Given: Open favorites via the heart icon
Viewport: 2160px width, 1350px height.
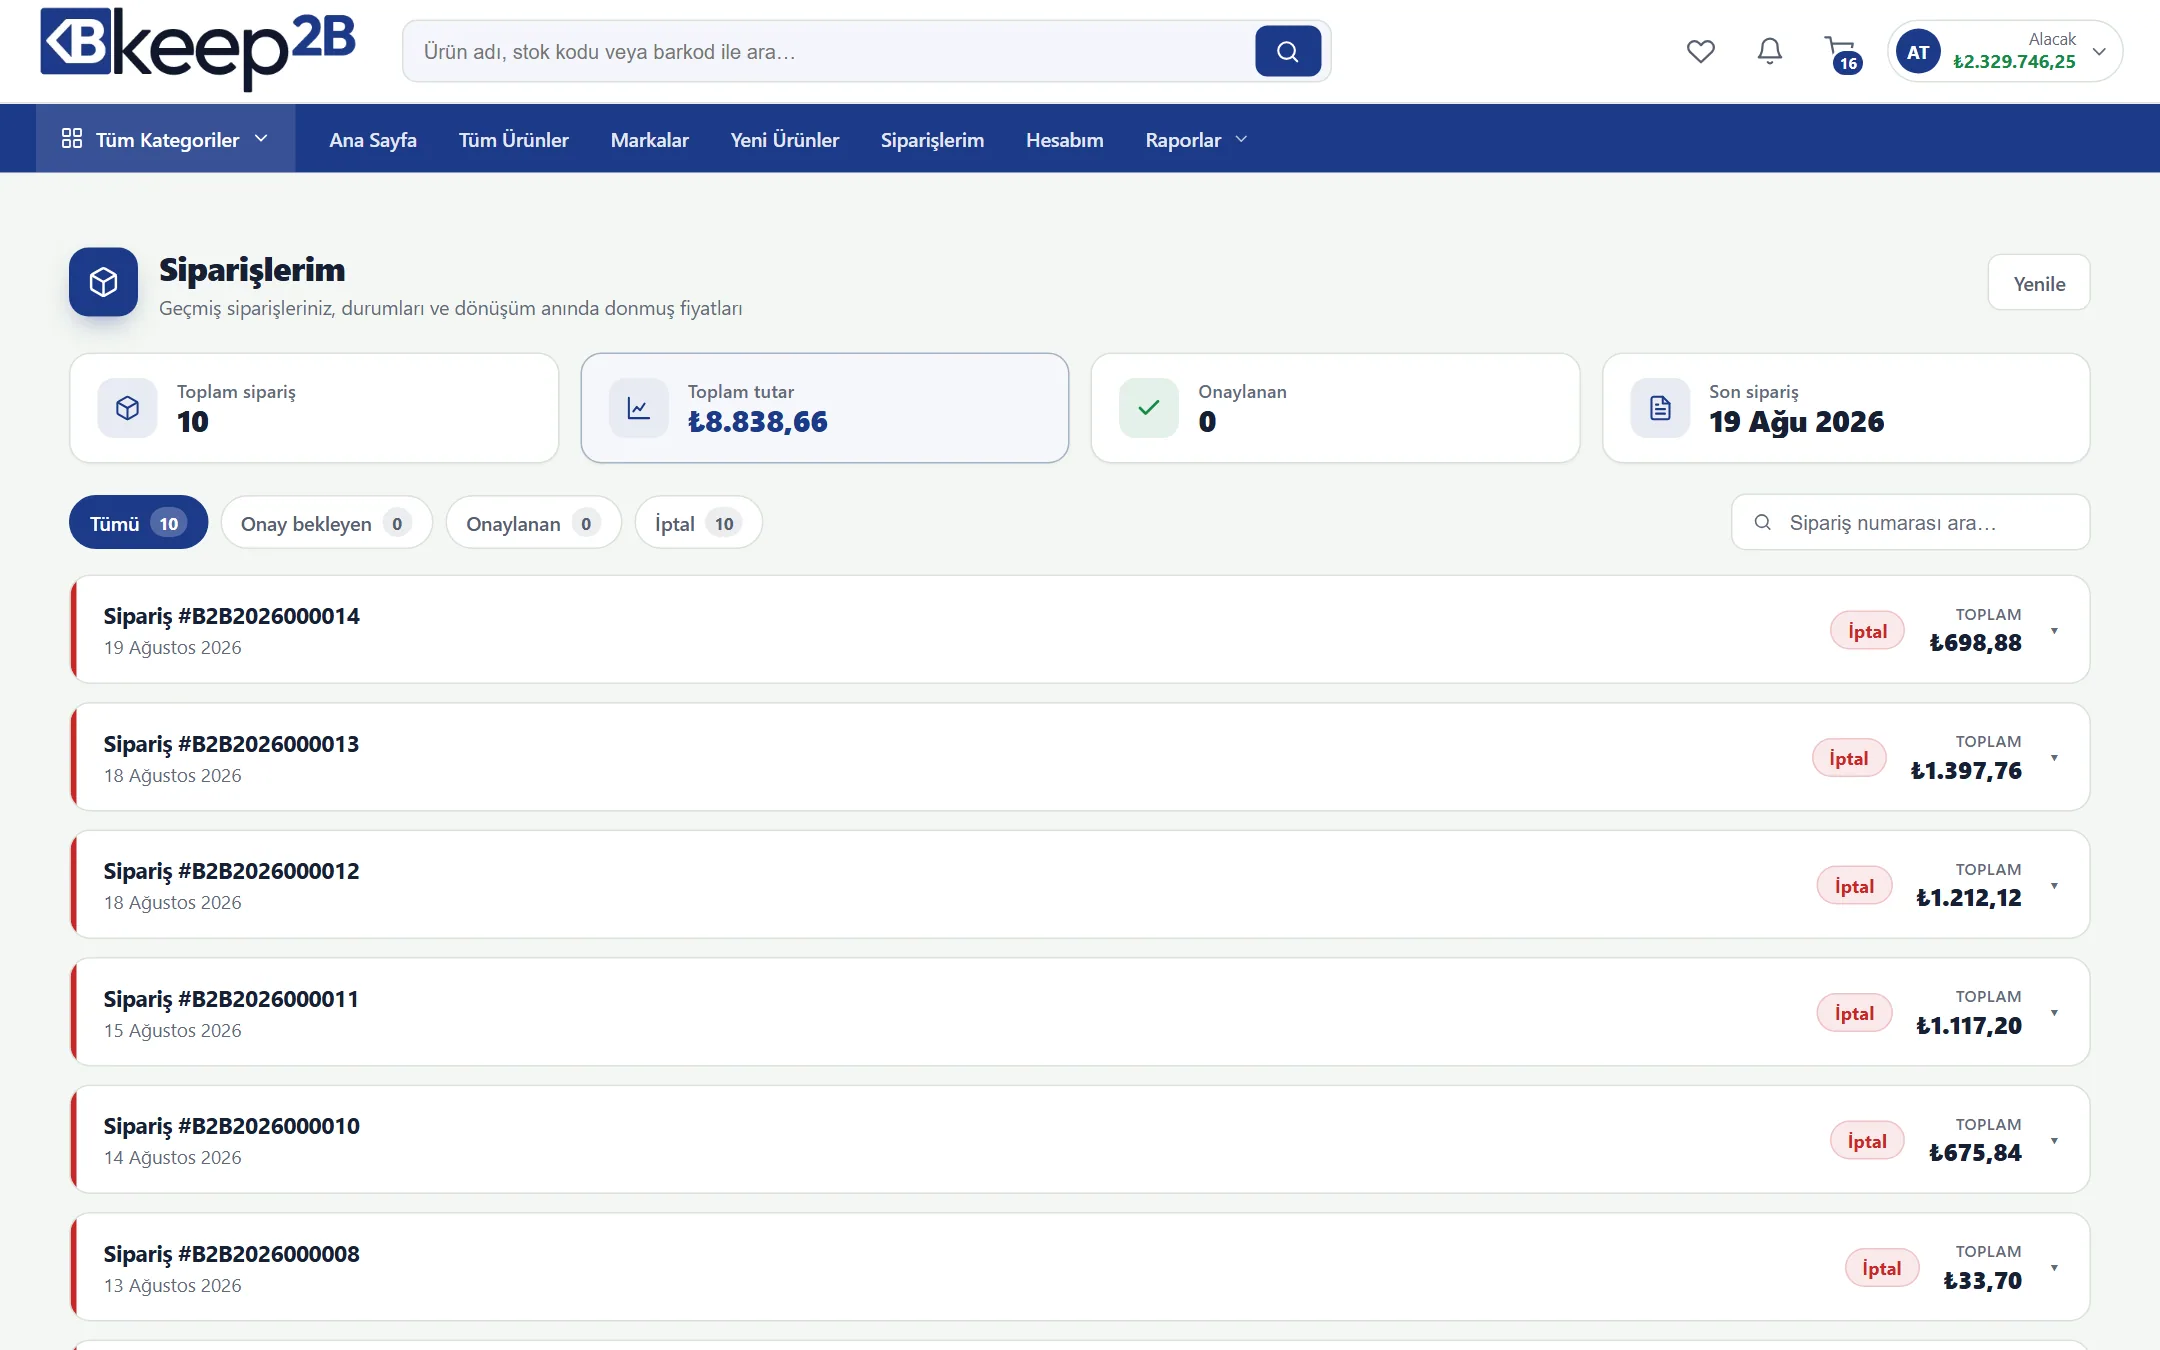Looking at the screenshot, I should click(x=1700, y=51).
